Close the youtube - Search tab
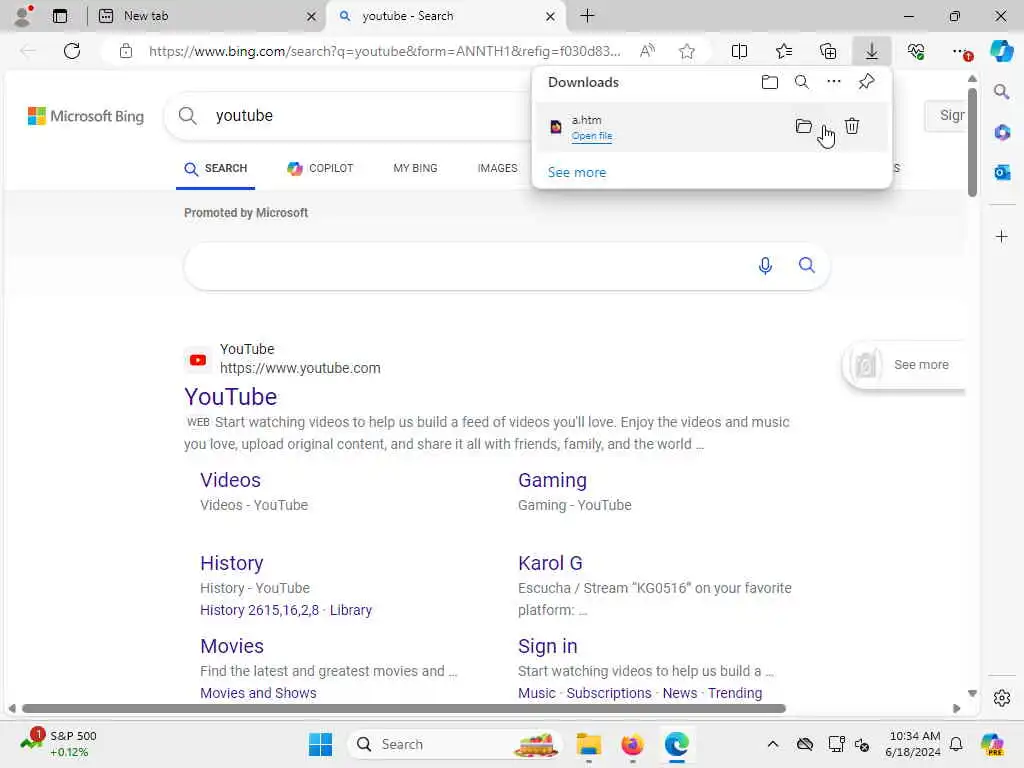Viewport: 1024px width, 768px height. (x=551, y=16)
